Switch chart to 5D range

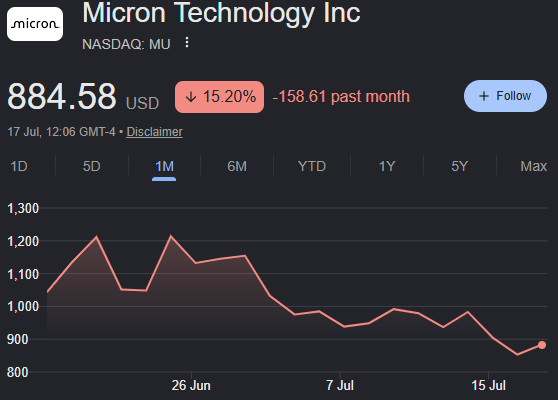pyautogui.click(x=91, y=166)
